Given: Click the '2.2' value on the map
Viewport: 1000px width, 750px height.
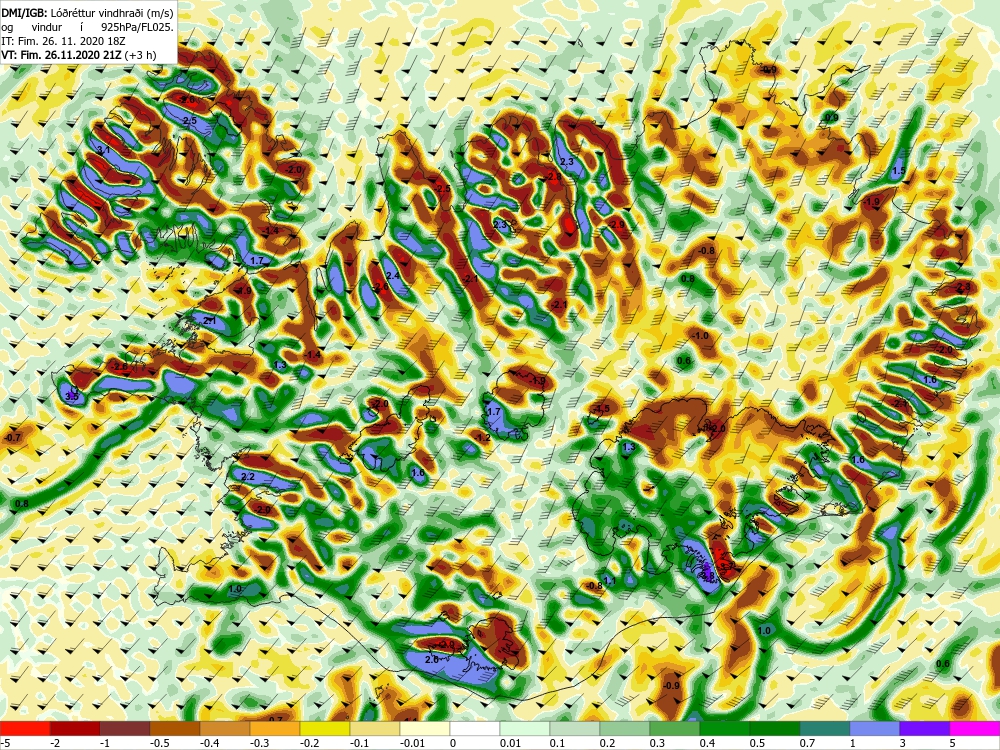Looking at the screenshot, I should click(248, 477).
